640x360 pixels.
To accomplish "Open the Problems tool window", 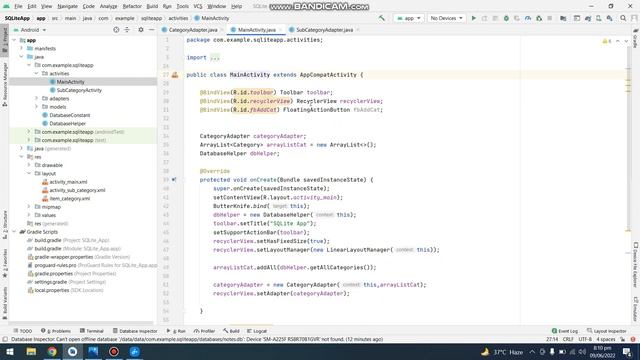I will pos(56,331).
